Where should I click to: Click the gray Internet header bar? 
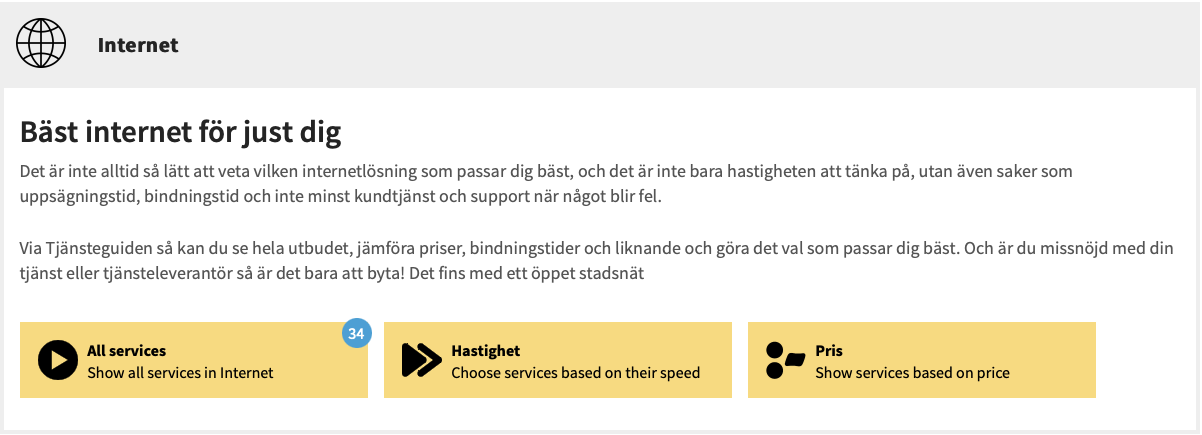(601, 45)
